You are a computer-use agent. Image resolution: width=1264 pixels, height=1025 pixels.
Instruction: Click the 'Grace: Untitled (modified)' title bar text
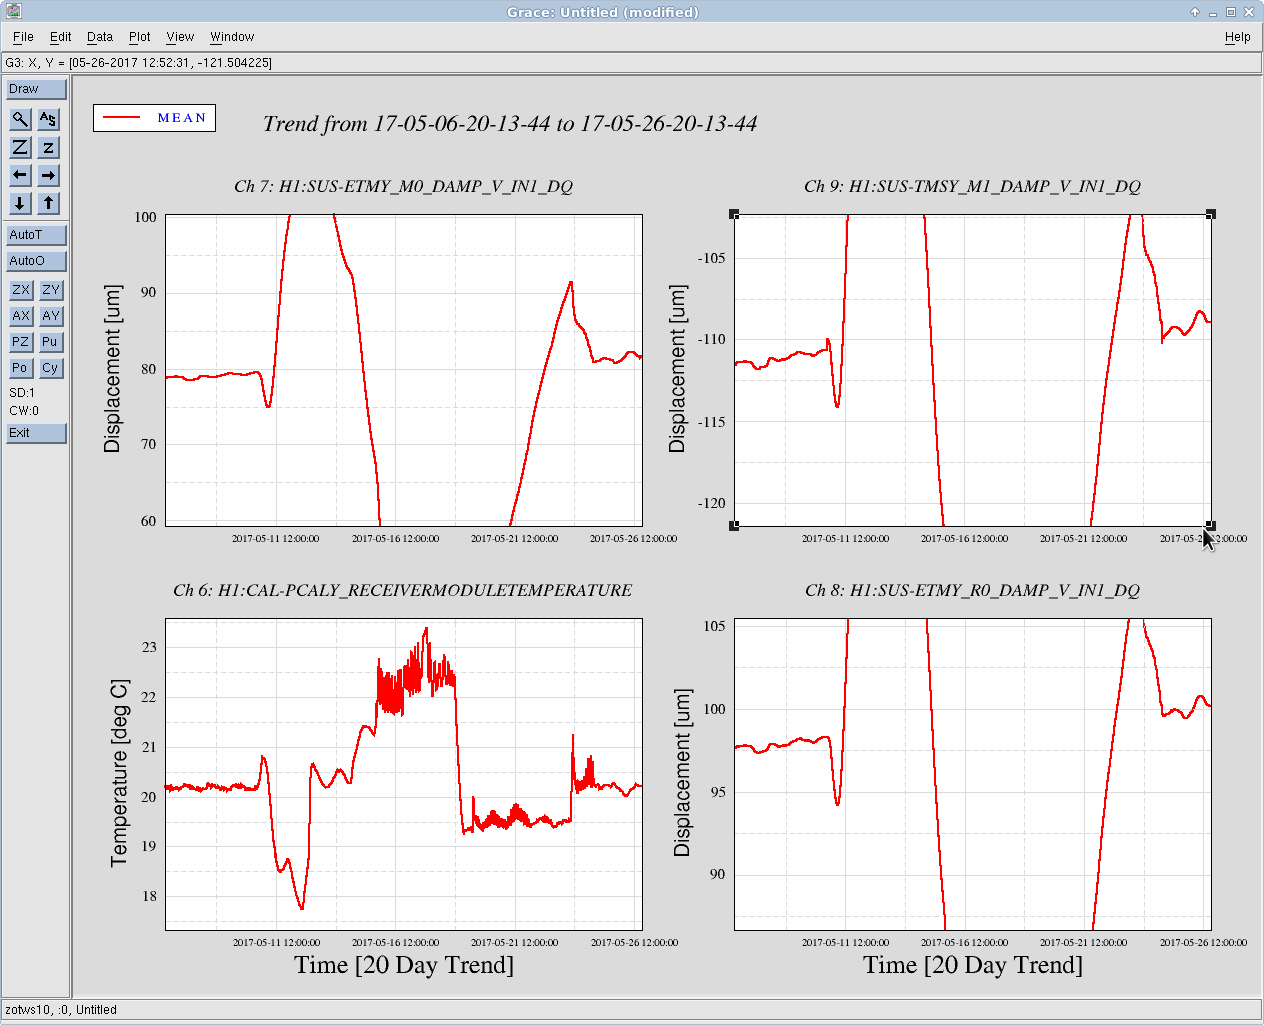coord(602,12)
